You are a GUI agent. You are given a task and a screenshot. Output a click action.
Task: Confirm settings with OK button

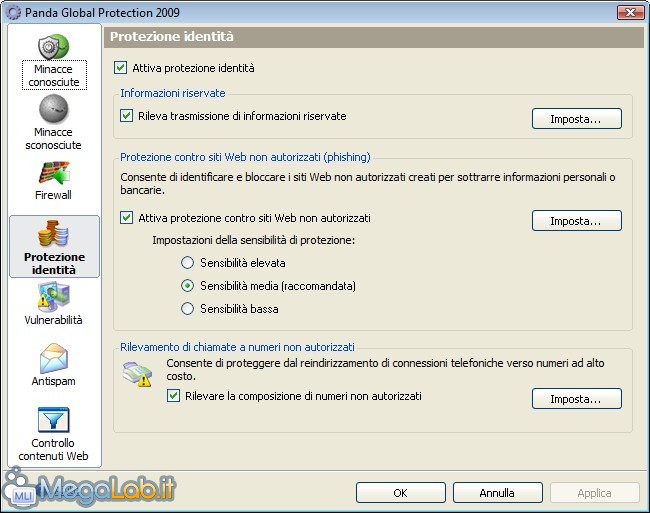[400, 493]
